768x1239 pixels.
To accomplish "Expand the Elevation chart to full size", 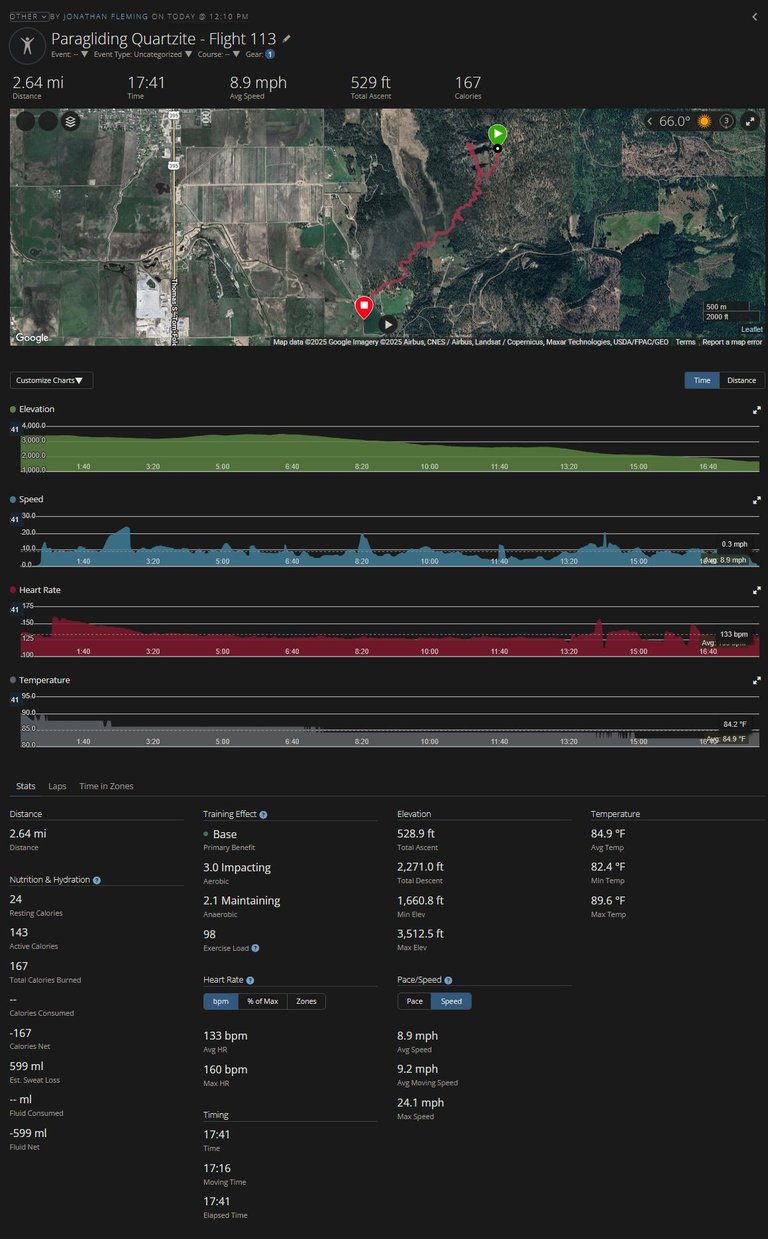I will coord(757,409).
